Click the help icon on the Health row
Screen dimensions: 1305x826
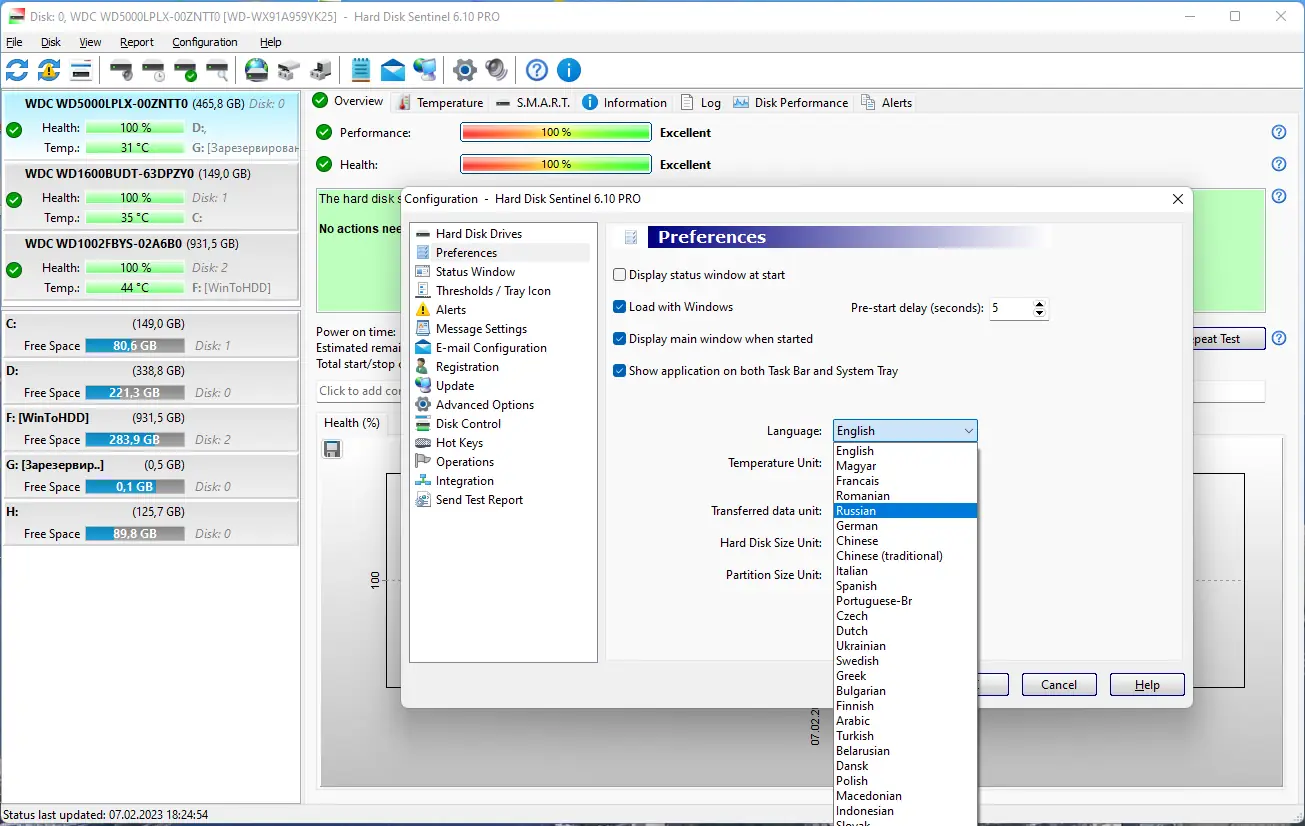pos(1278,164)
